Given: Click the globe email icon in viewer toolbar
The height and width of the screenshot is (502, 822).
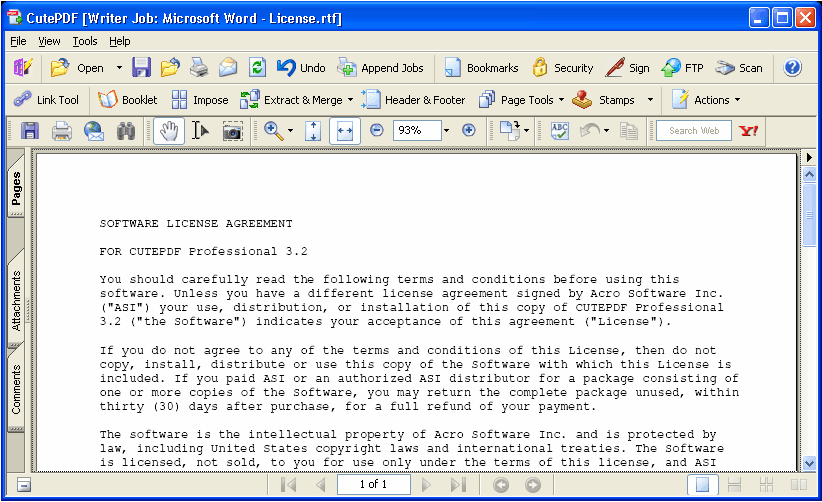Looking at the screenshot, I should (94, 130).
